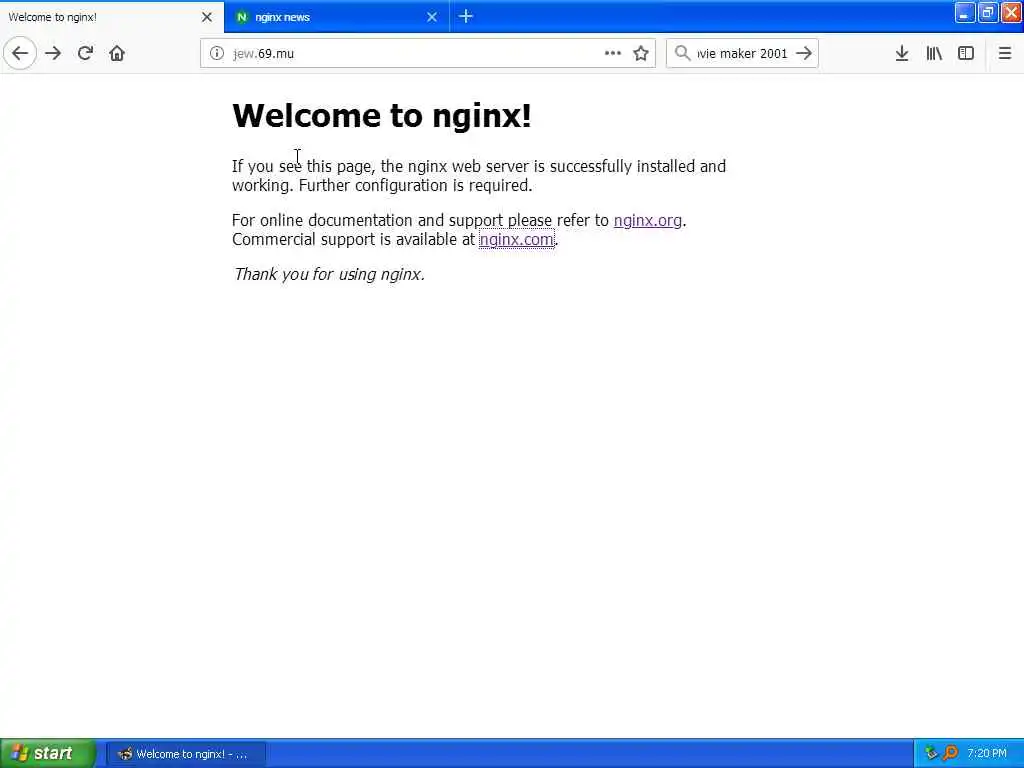Open a new tab with the plus
Viewport: 1024px width, 768px height.
click(466, 16)
